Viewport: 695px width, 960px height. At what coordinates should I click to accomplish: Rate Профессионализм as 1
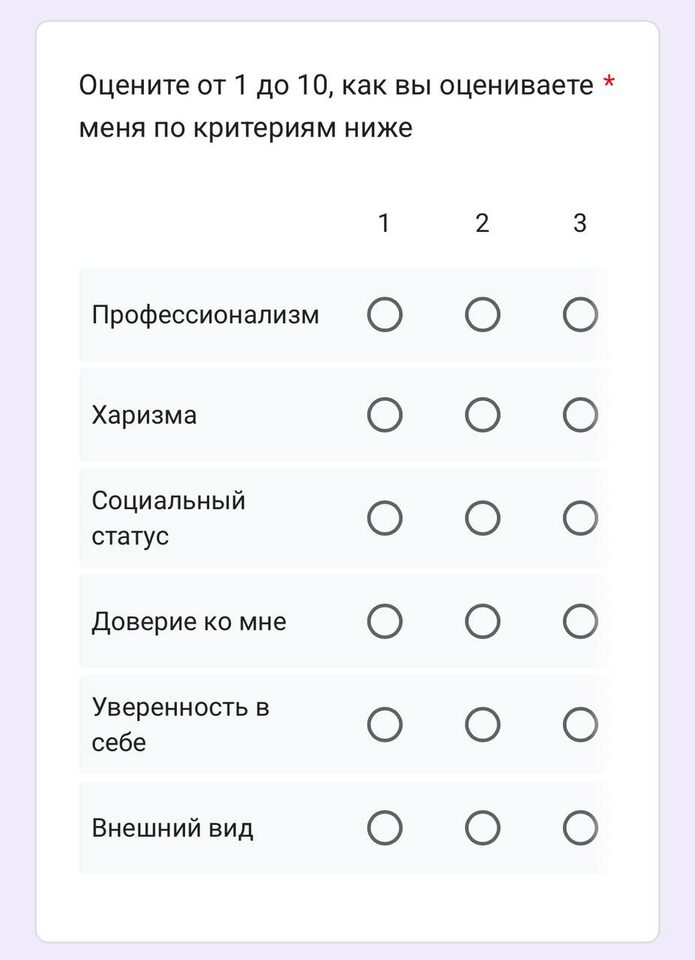click(x=385, y=316)
